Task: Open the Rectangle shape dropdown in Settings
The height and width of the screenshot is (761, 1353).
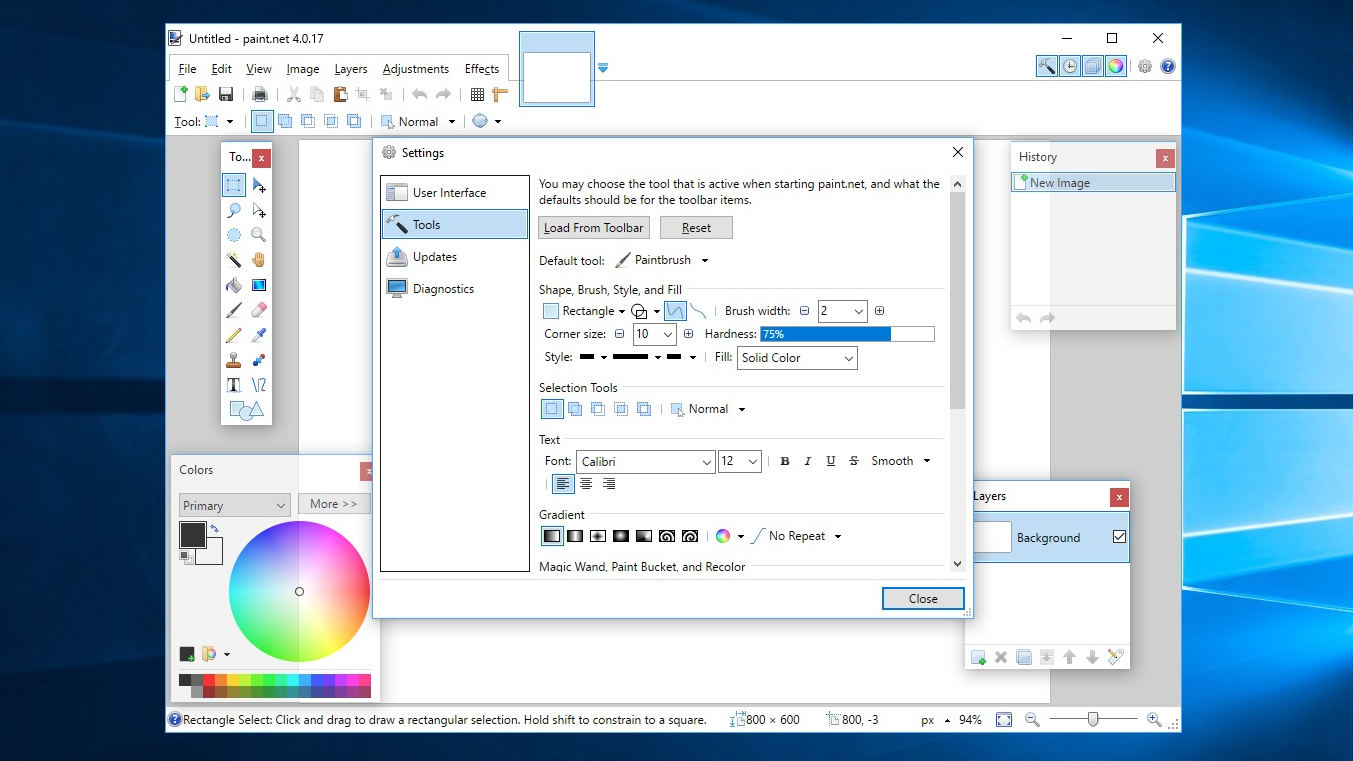Action: coord(584,311)
